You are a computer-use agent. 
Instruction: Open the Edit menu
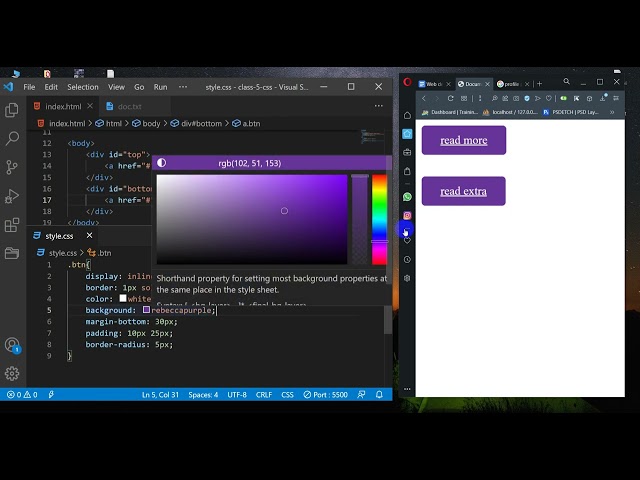[51, 87]
